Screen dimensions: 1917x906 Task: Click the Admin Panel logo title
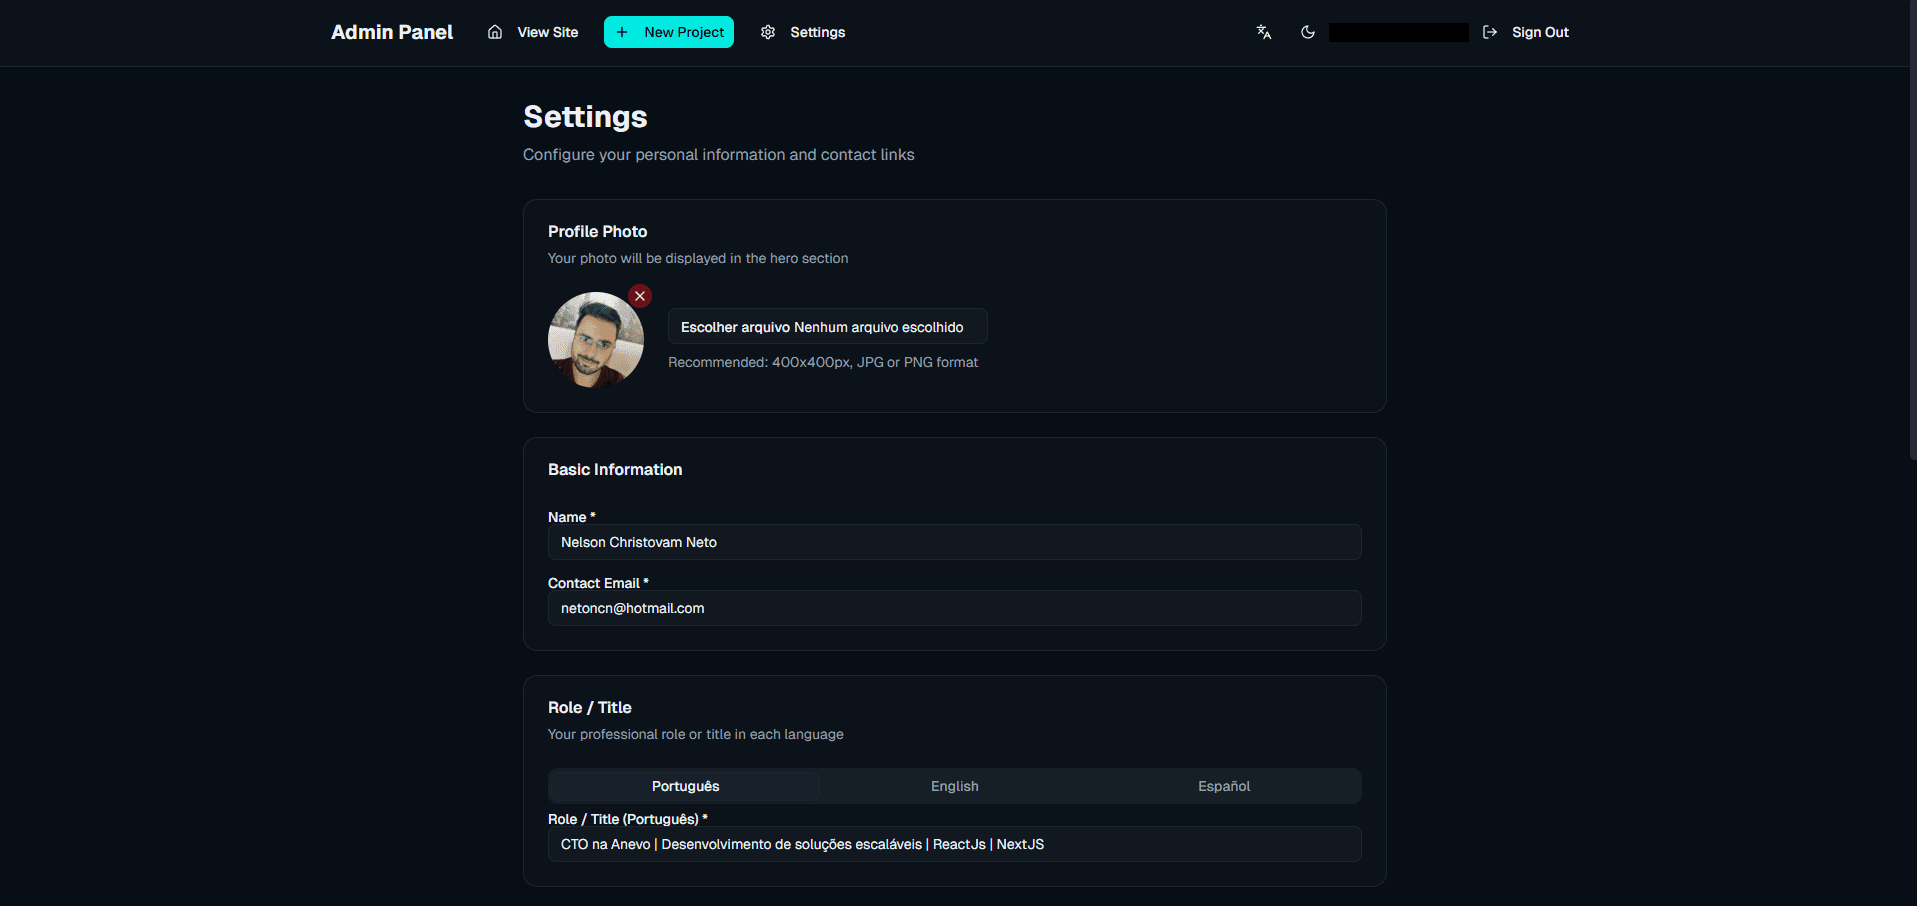point(392,32)
